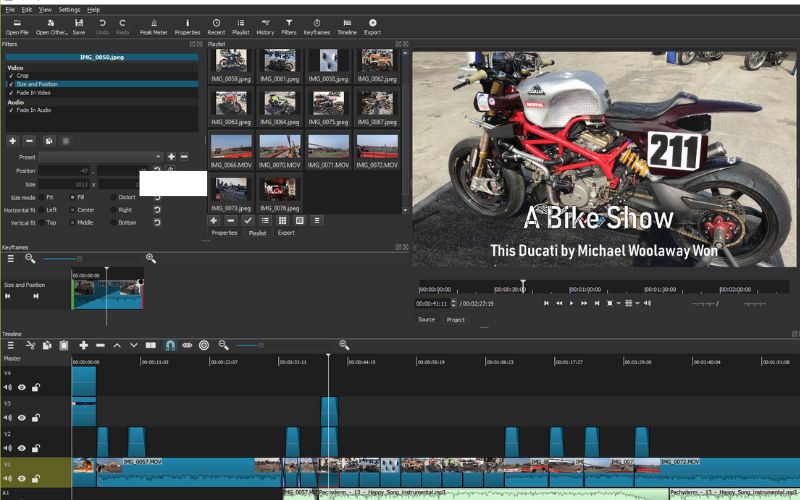Zoom in on the keyframes view
The height and width of the screenshot is (500, 800).
(151, 259)
